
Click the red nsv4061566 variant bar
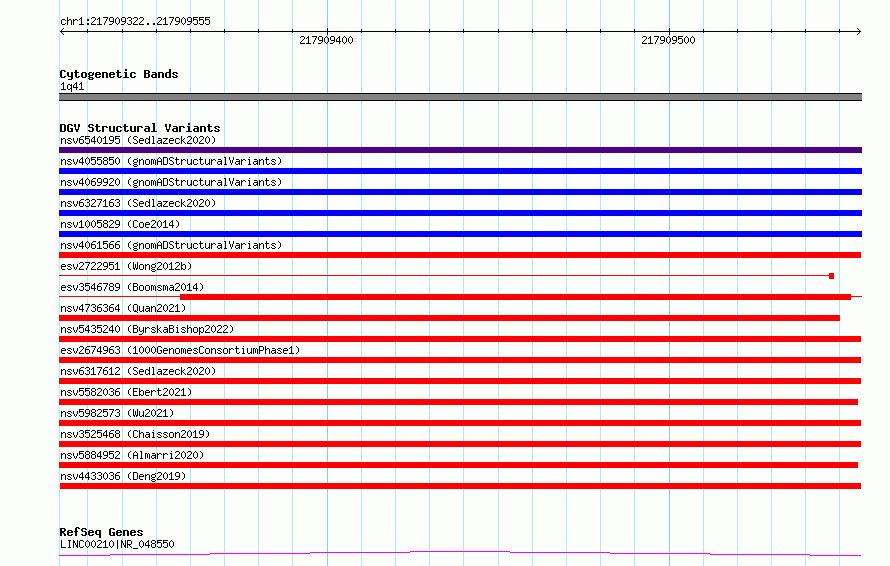pos(460,255)
